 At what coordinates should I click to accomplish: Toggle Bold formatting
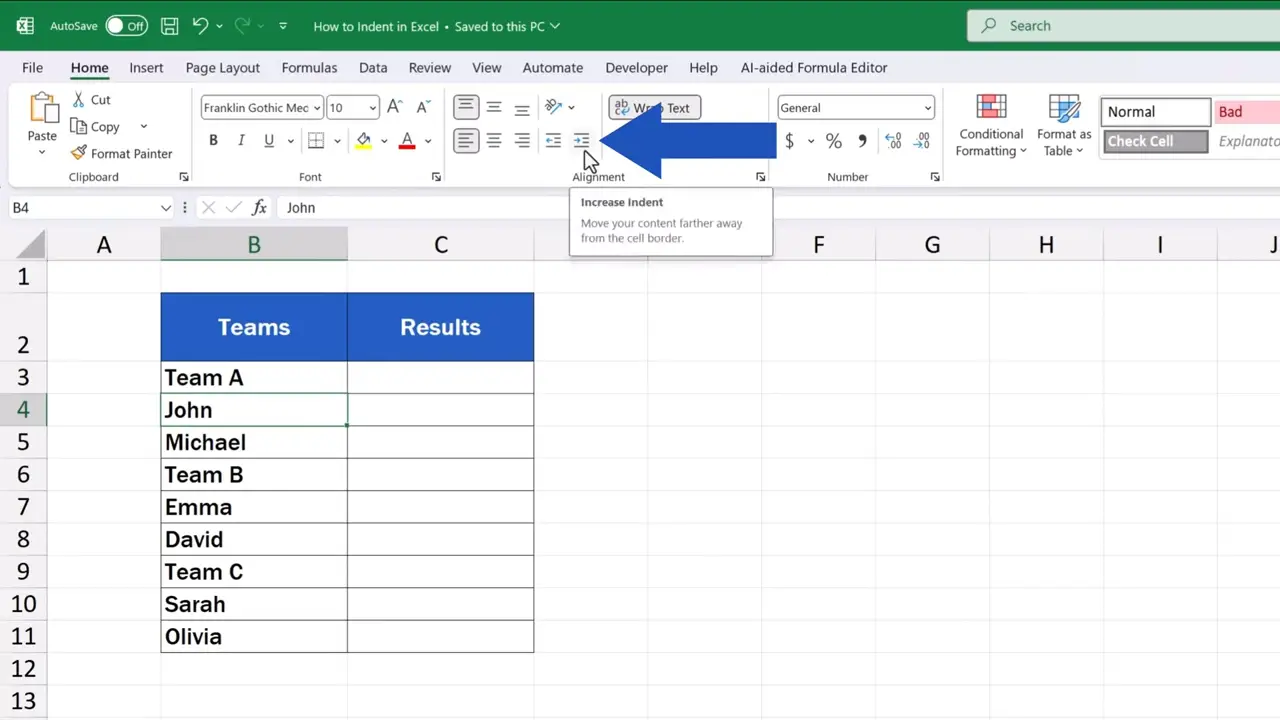[x=213, y=140]
